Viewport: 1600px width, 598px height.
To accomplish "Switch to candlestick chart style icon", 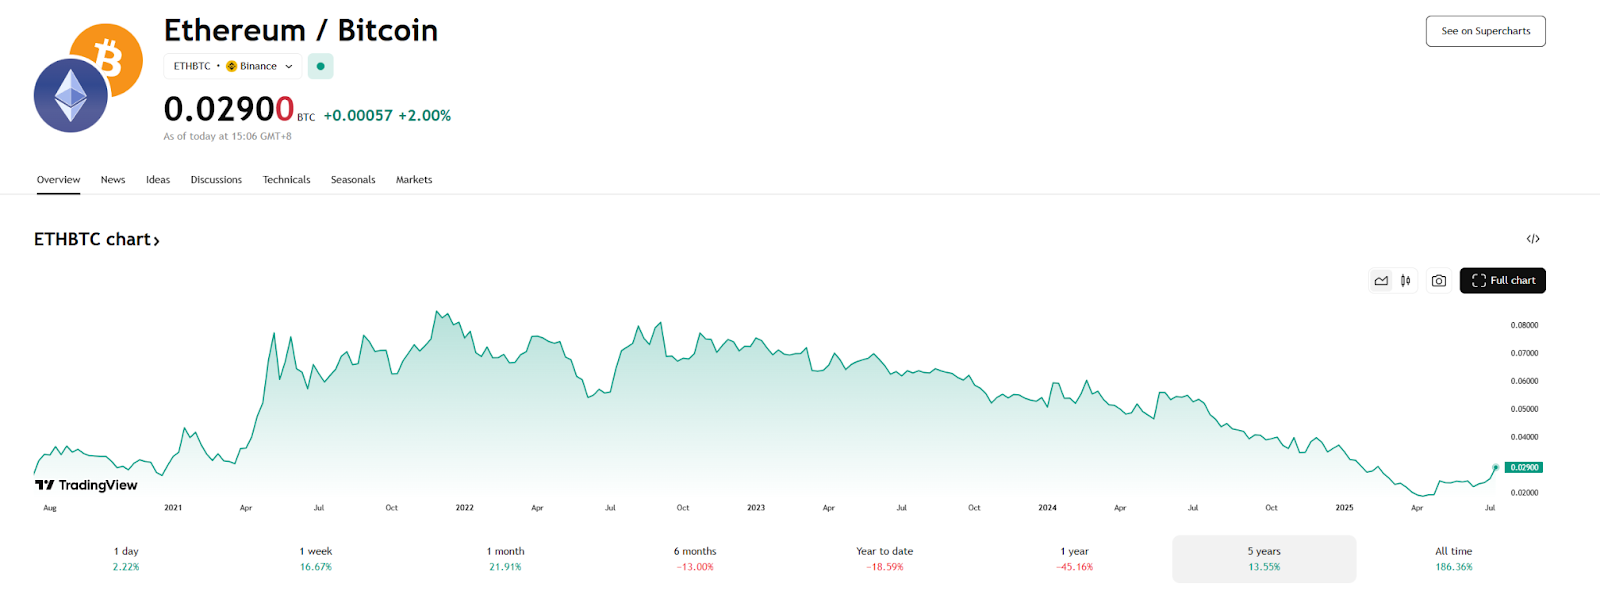I will 1405,281.
